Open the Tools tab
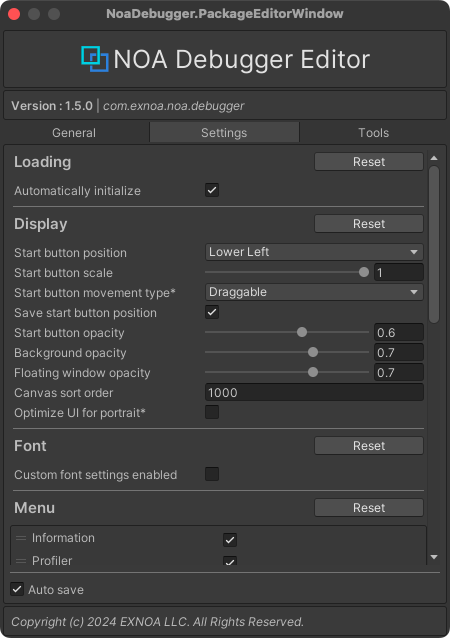The width and height of the screenshot is (450, 638). pyautogui.click(x=374, y=133)
